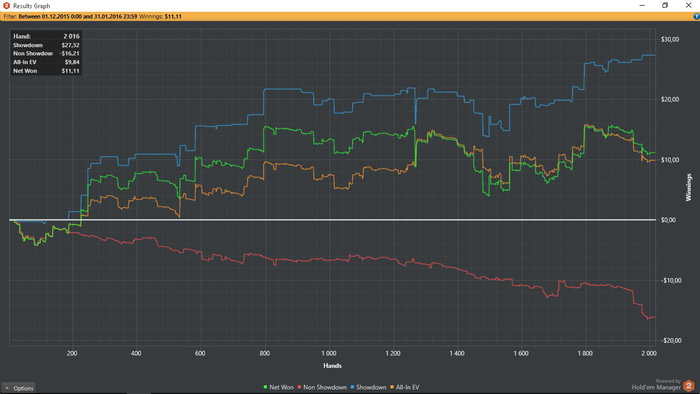The image size is (700, 394).
Task: Click the -$10,00 axis label
Action: tap(671, 280)
